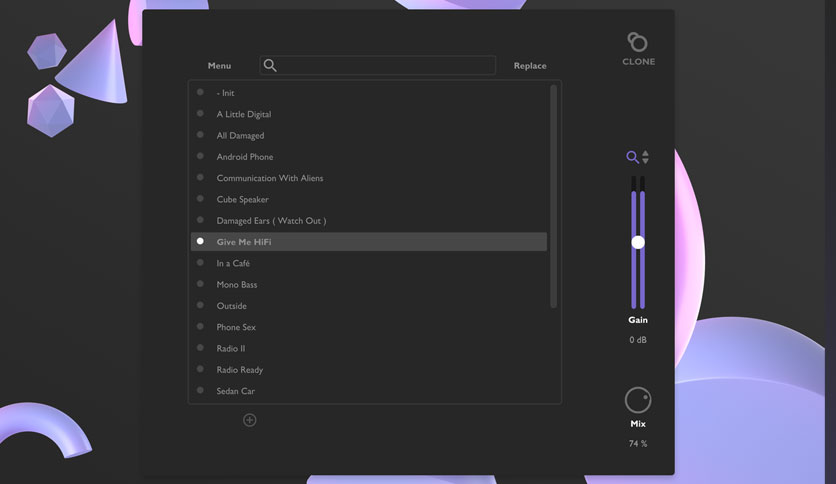The width and height of the screenshot is (836, 484).
Task: Click the Clone logo icon
Action: [x=637, y=42]
